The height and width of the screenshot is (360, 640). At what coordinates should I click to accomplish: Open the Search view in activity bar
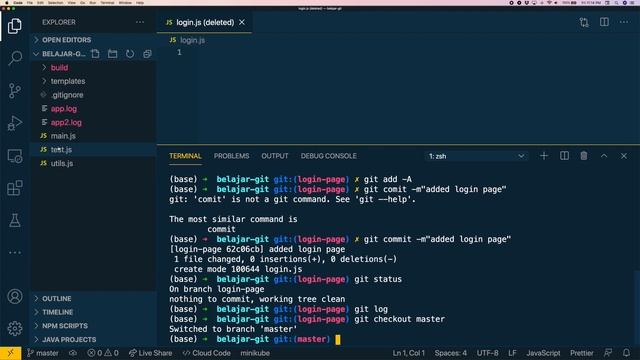(x=15, y=58)
